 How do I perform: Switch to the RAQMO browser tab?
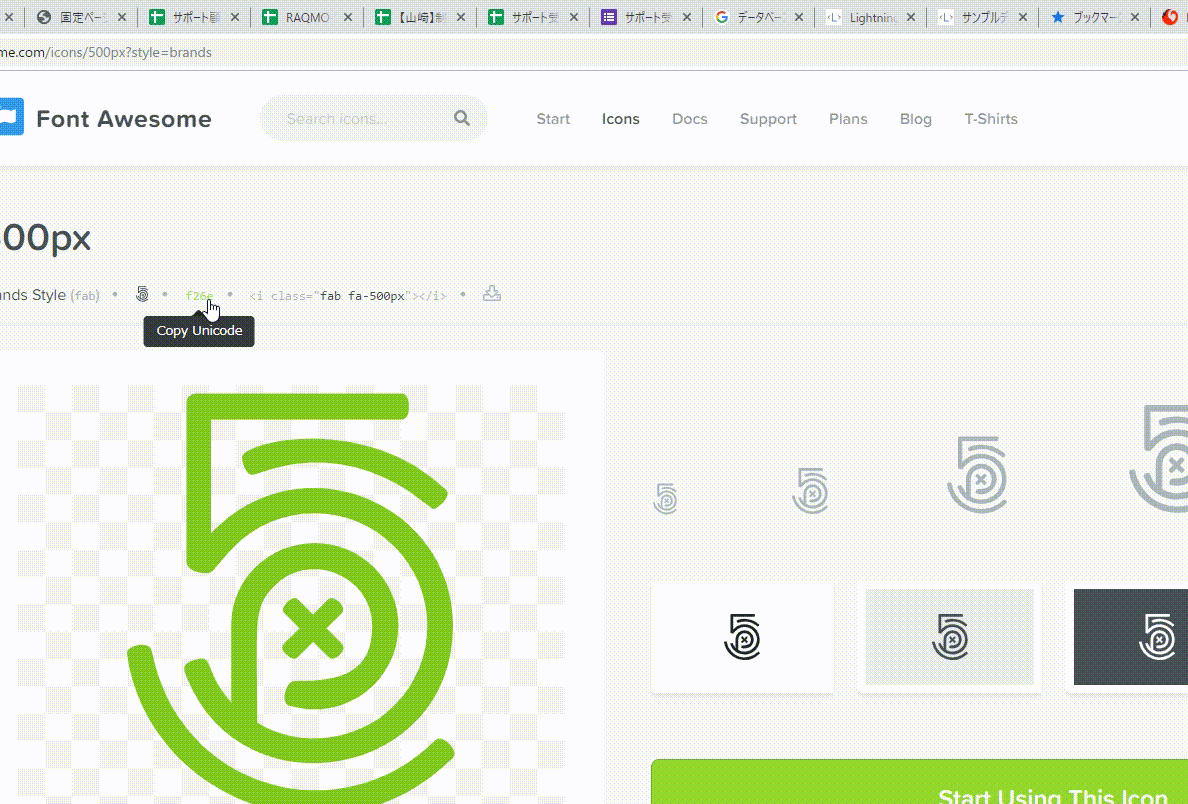(x=307, y=17)
